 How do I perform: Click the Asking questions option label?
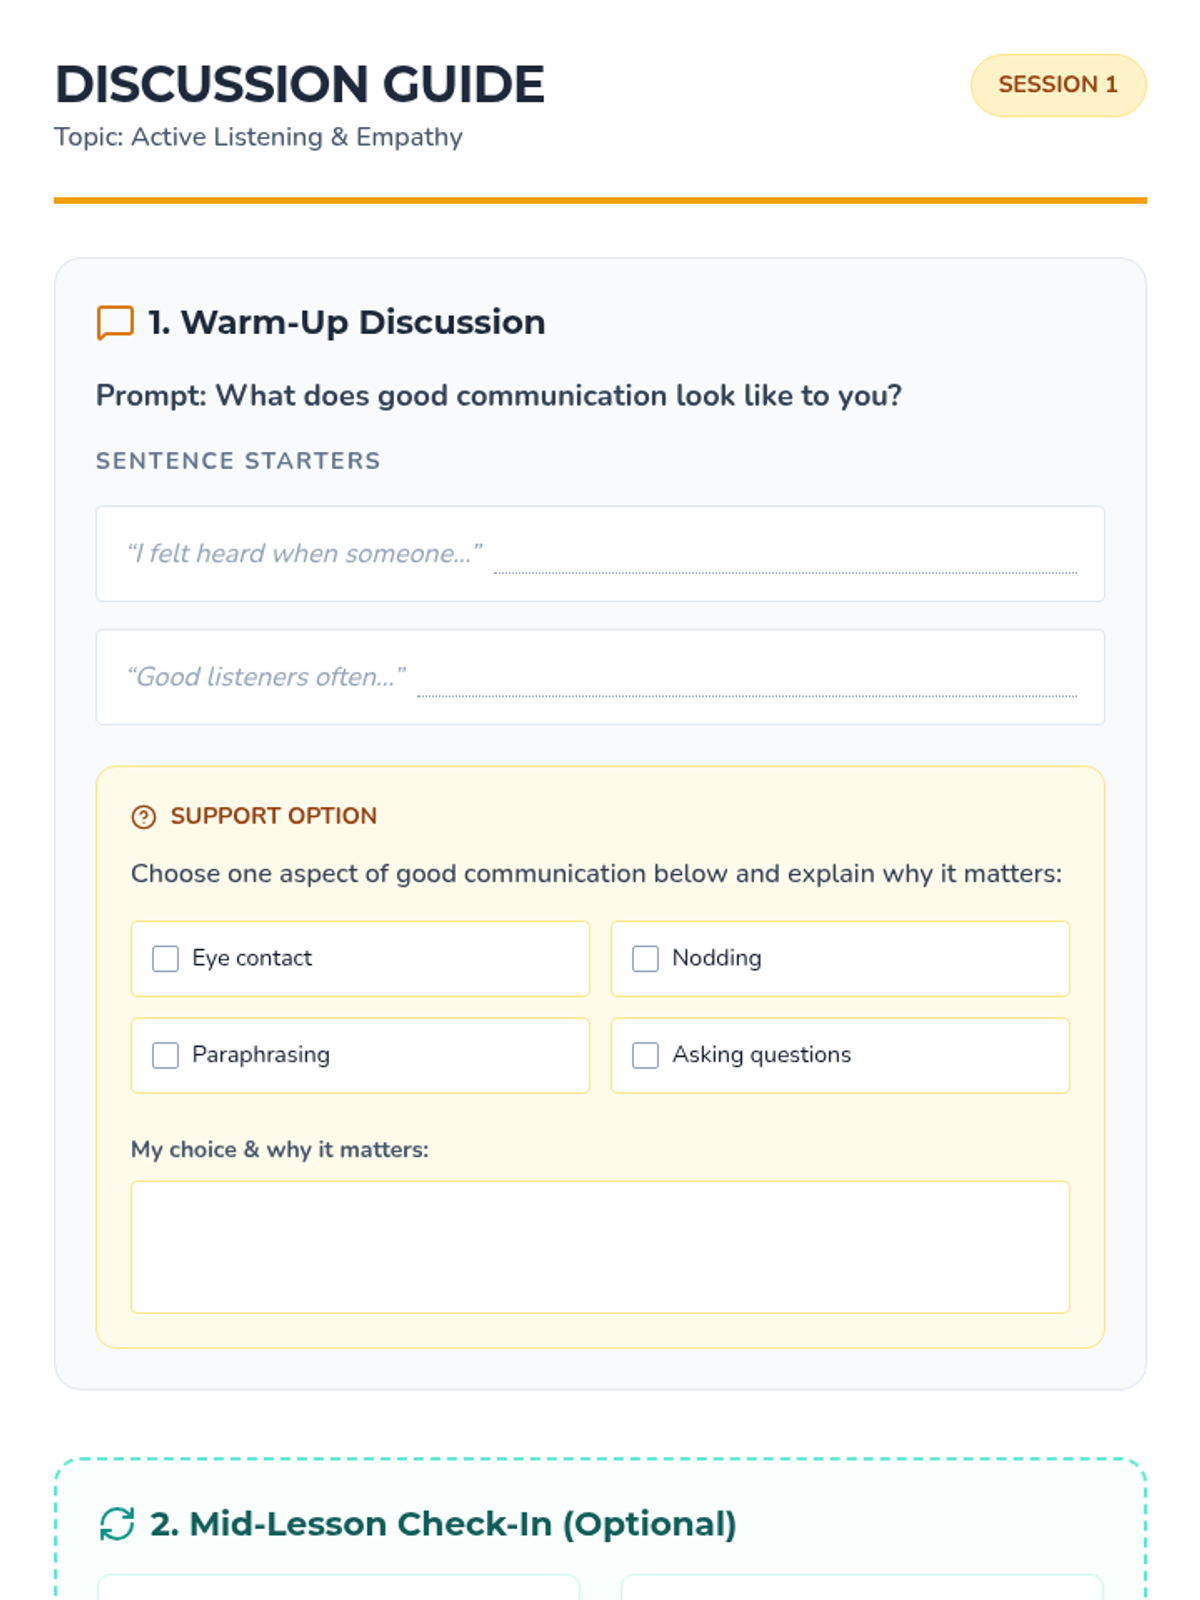click(x=761, y=1055)
